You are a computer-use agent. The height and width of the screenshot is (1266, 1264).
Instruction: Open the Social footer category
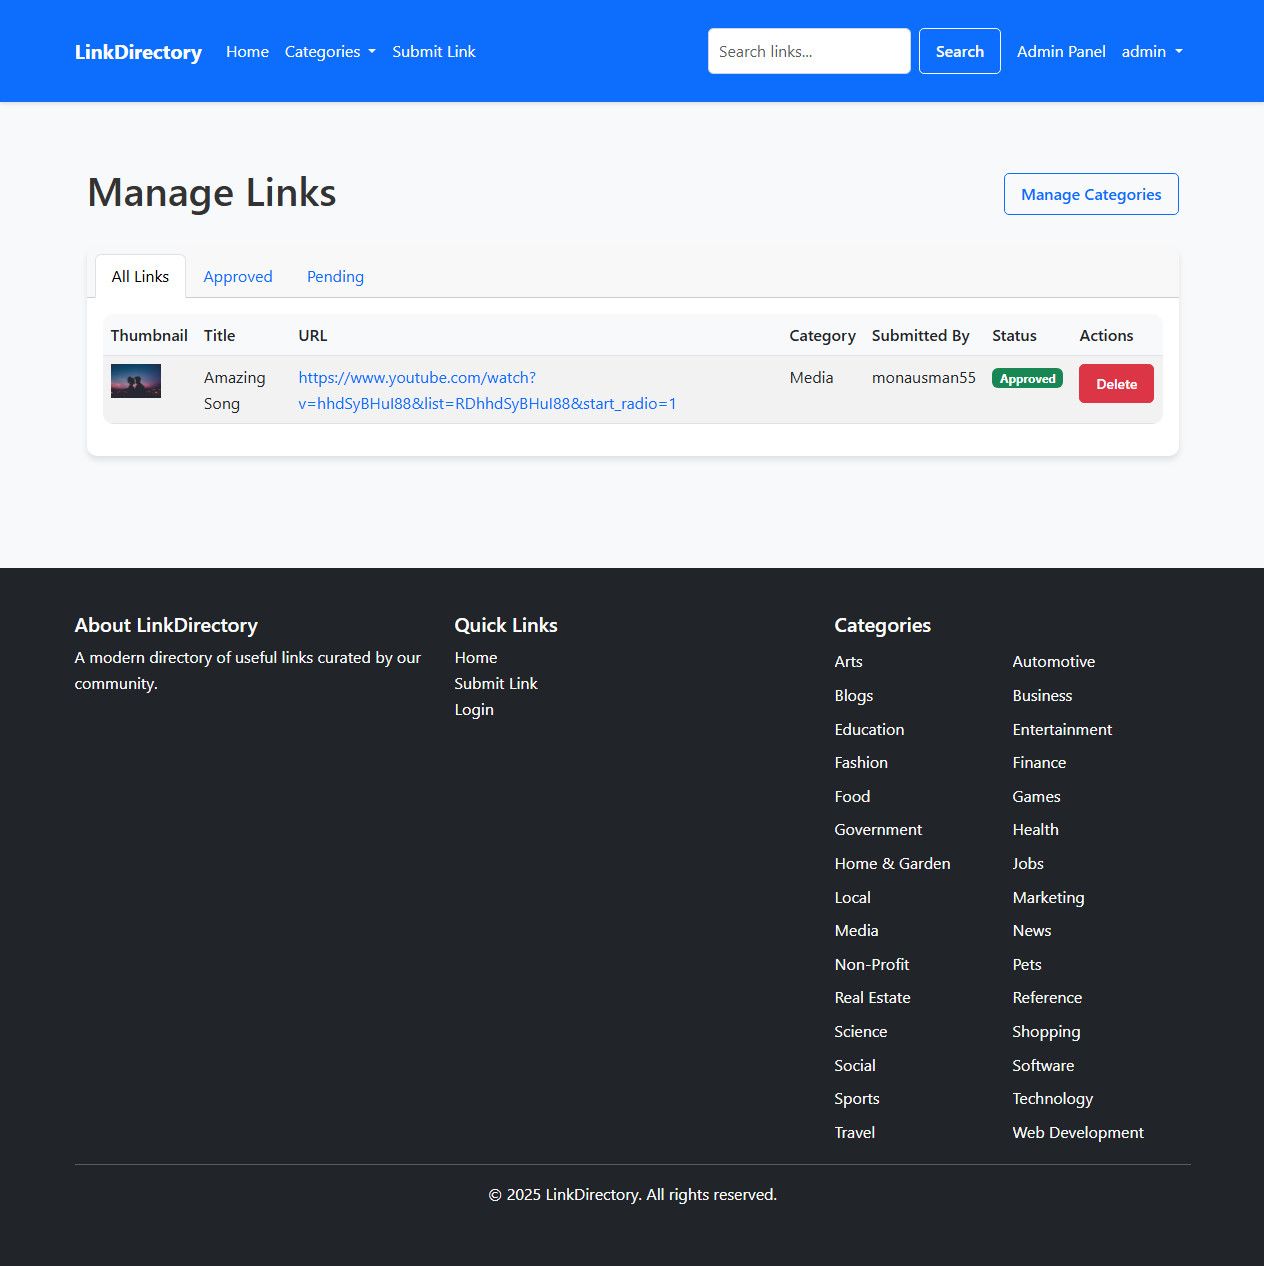pyautogui.click(x=855, y=1066)
